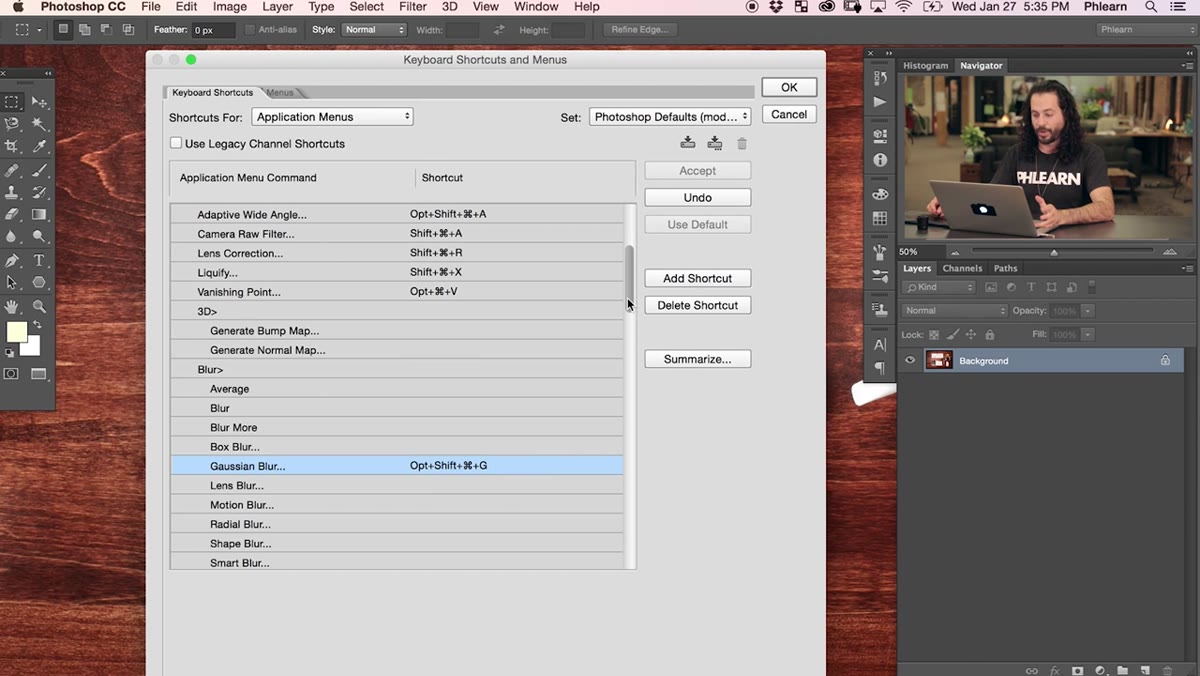This screenshot has height=676, width=1200.
Task: Swap foreground and background colors
Action: click(38, 325)
